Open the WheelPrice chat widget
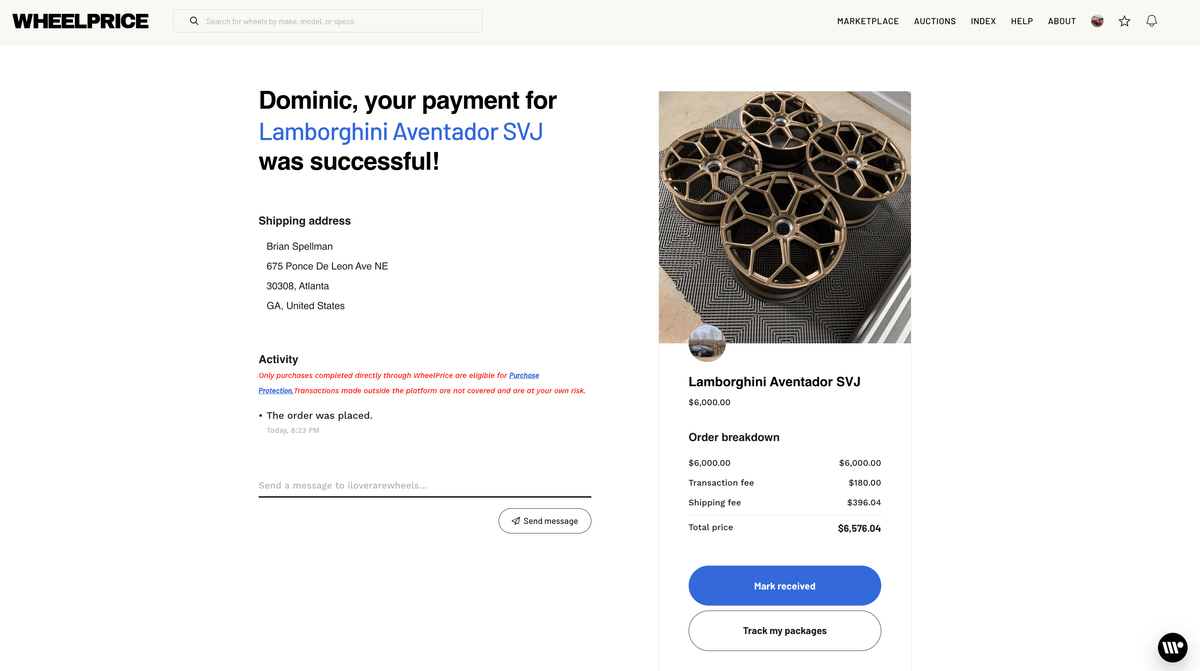This screenshot has width=1200, height=671. (x=1172, y=648)
